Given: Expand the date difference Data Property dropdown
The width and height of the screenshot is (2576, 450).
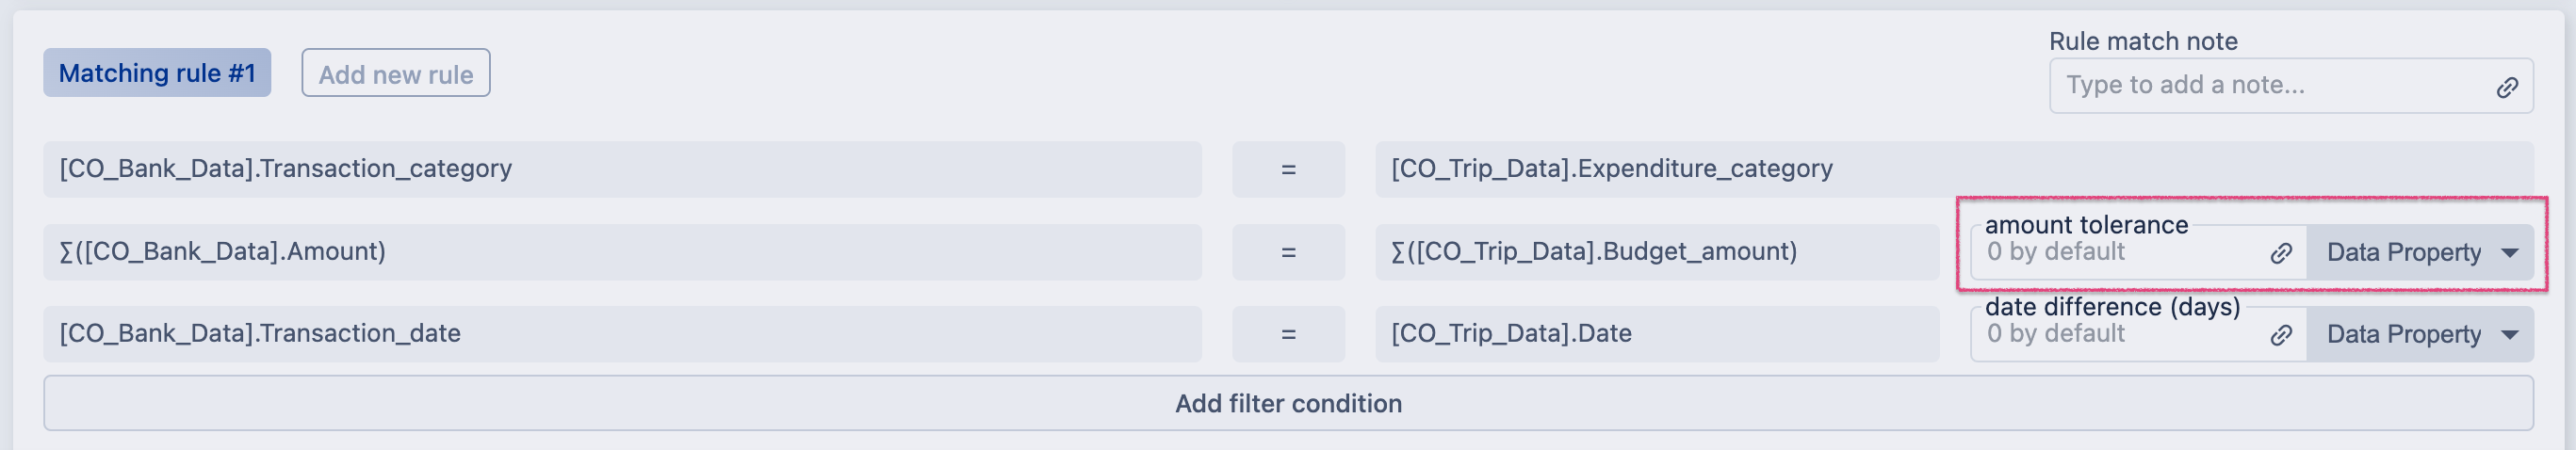Looking at the screenshot, I should click(x=2420, y=335).
